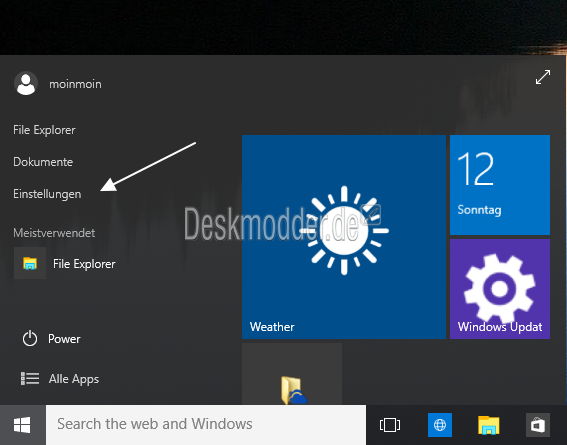Open the folder tile below Weather

coord(292,374)
